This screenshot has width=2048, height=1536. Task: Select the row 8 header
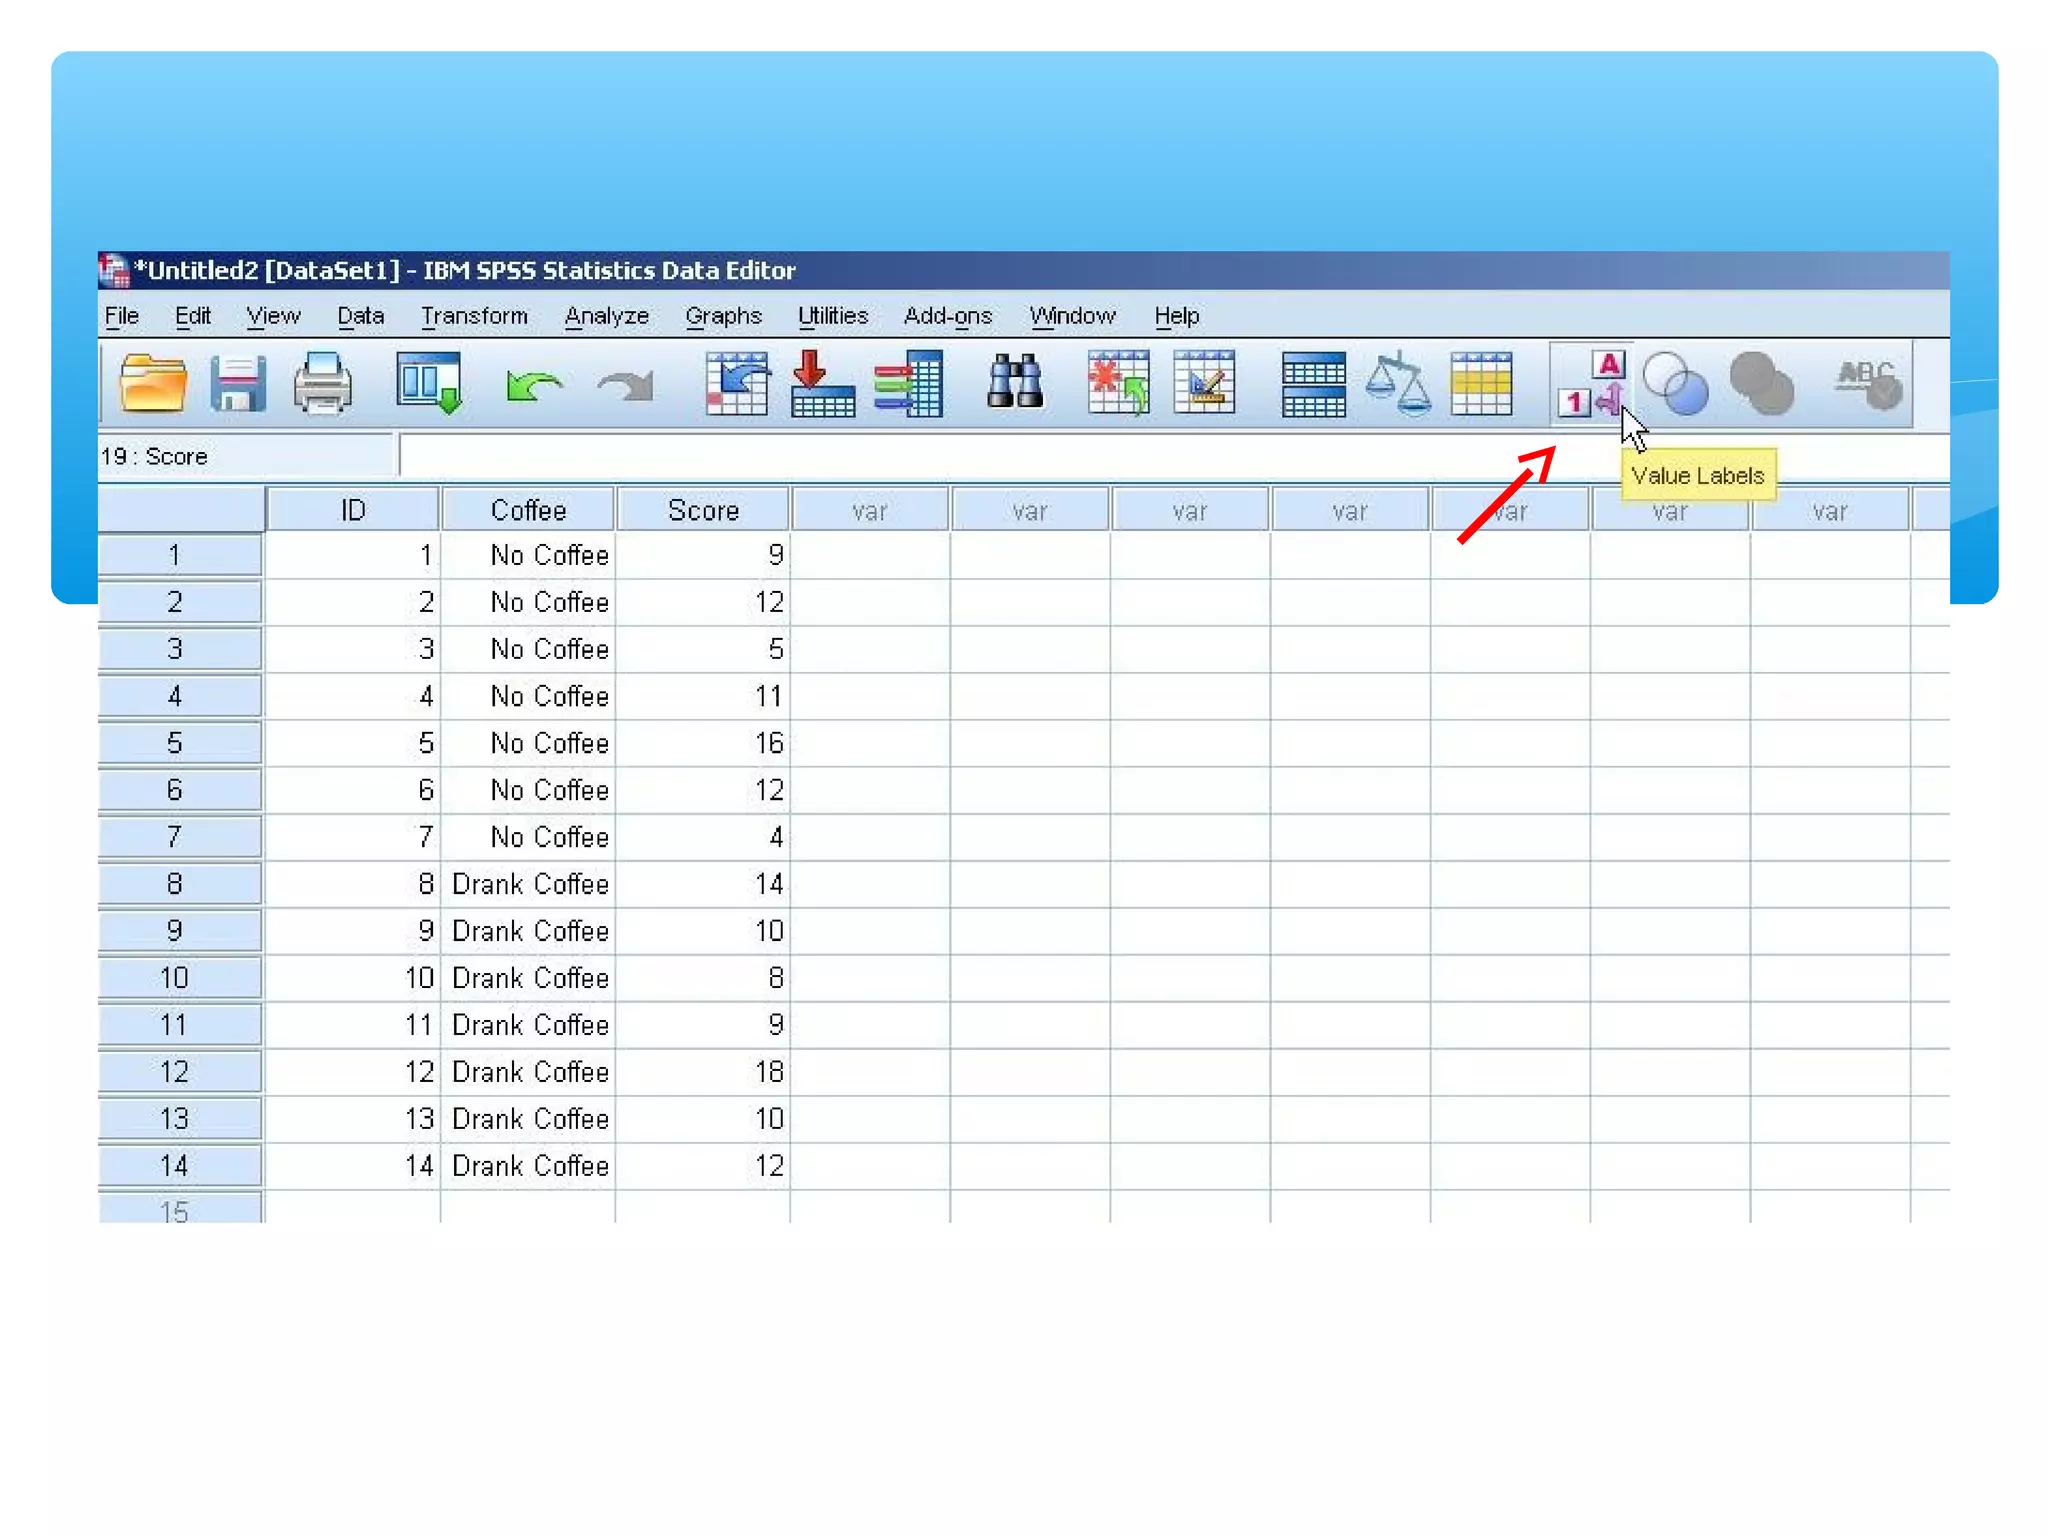tap(176, 884)
